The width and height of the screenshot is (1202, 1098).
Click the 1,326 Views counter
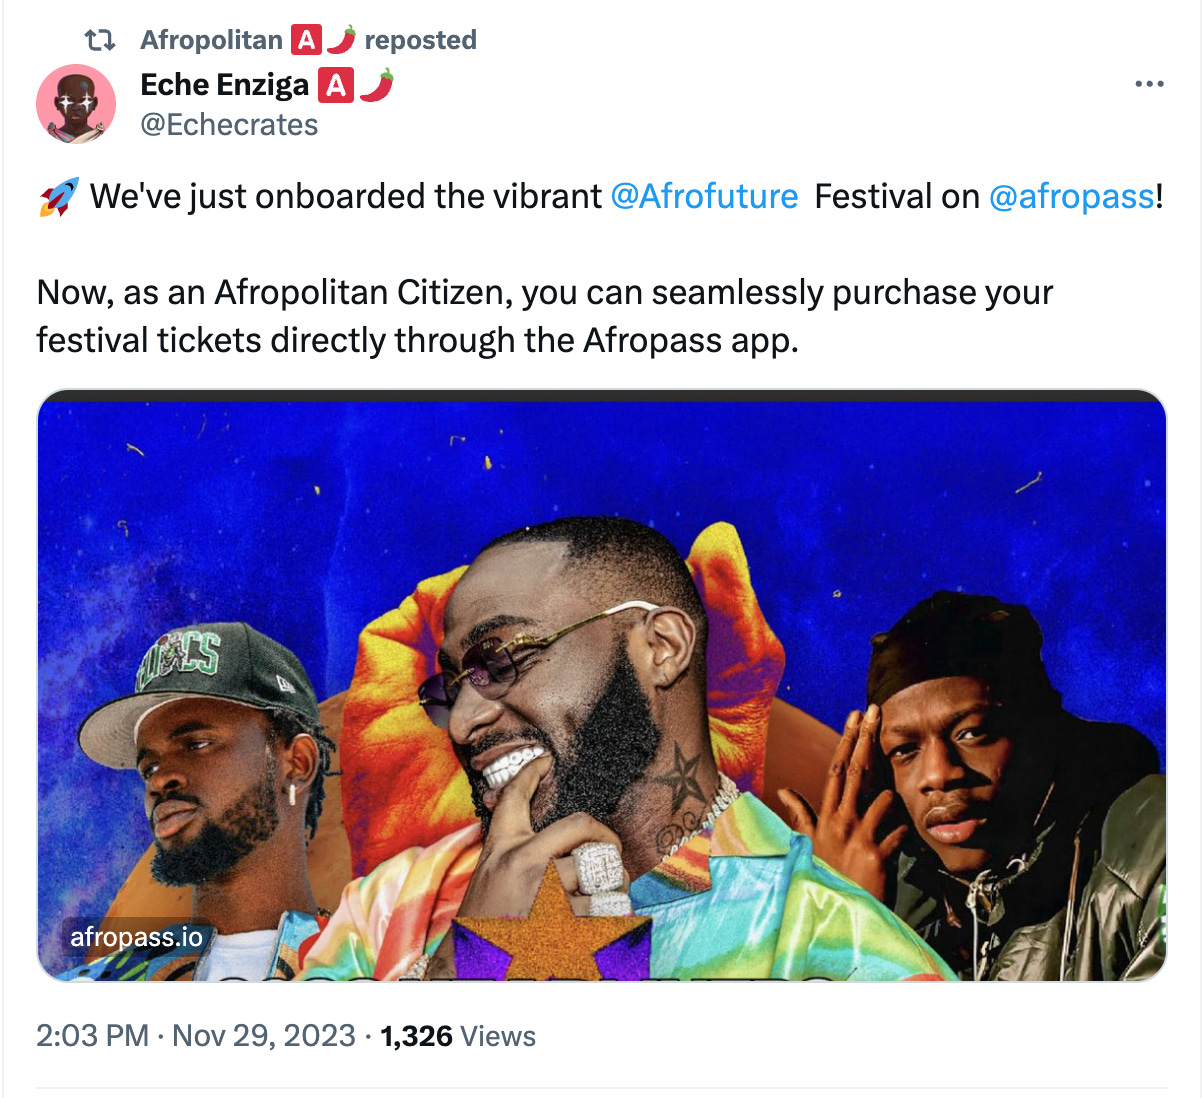point(458,1036)
